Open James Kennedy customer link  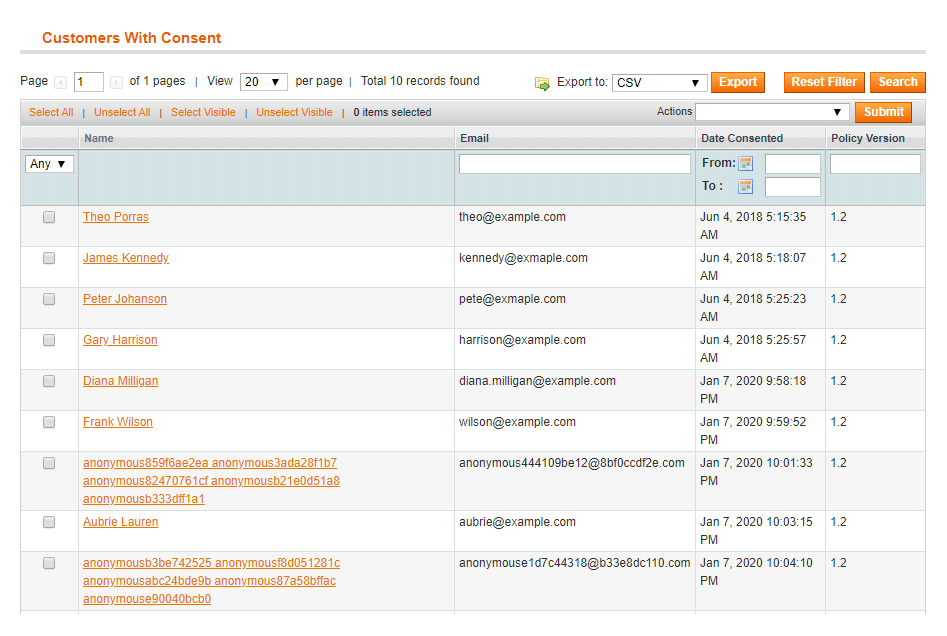click(x=126, y=258)
